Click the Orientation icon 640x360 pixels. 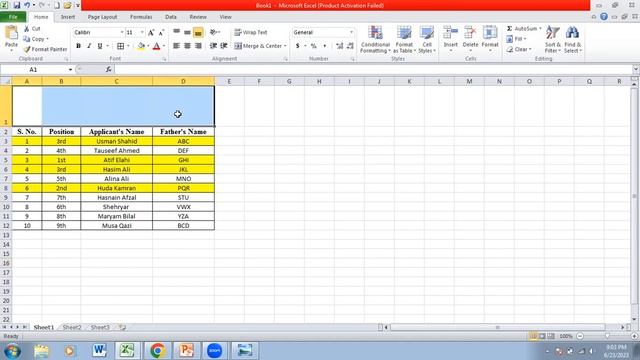213,32
